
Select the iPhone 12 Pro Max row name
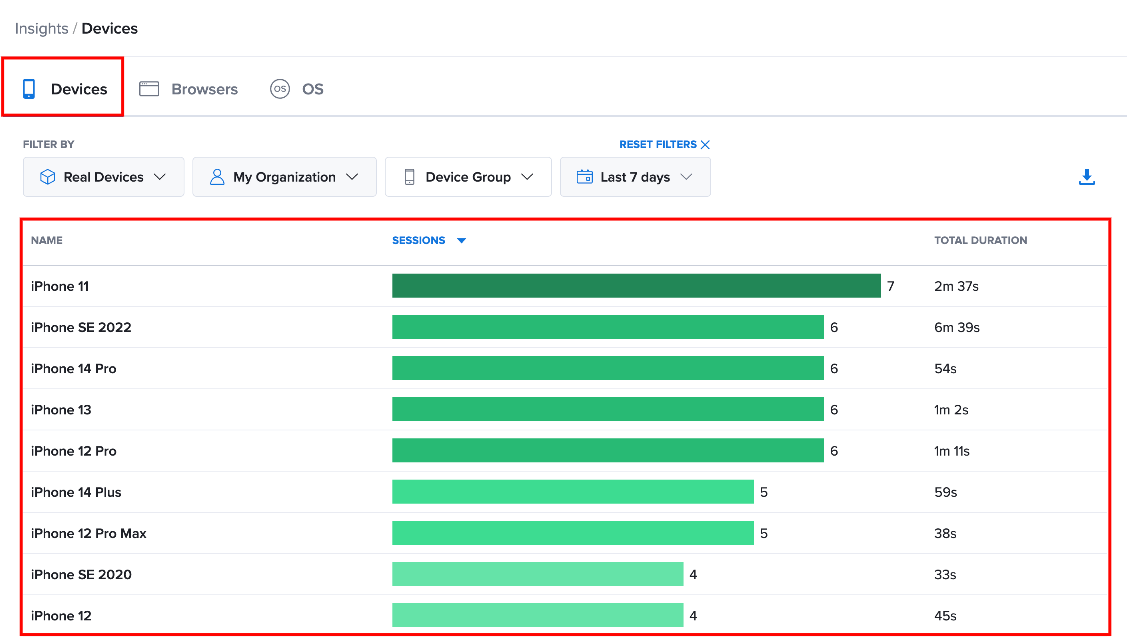88,533
